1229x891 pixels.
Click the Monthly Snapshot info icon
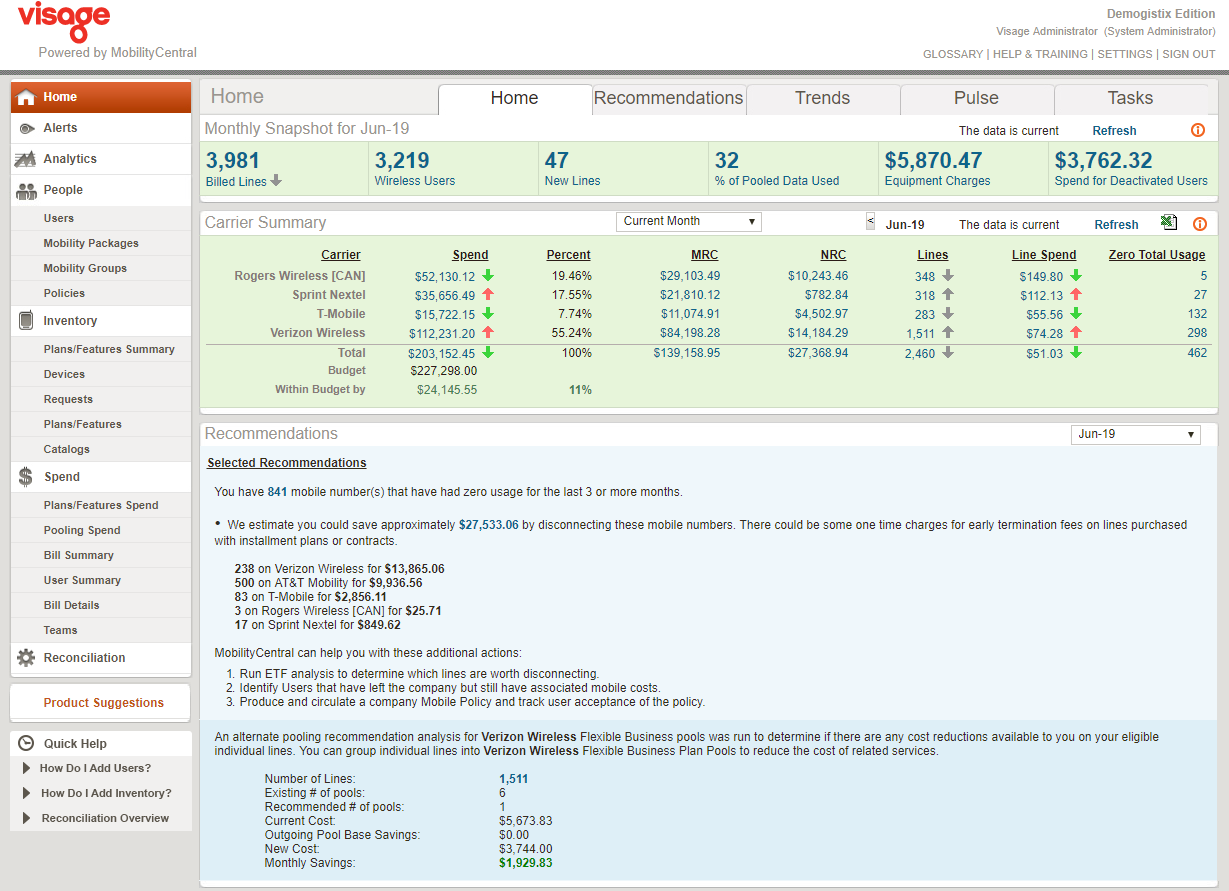point(1198,131)
